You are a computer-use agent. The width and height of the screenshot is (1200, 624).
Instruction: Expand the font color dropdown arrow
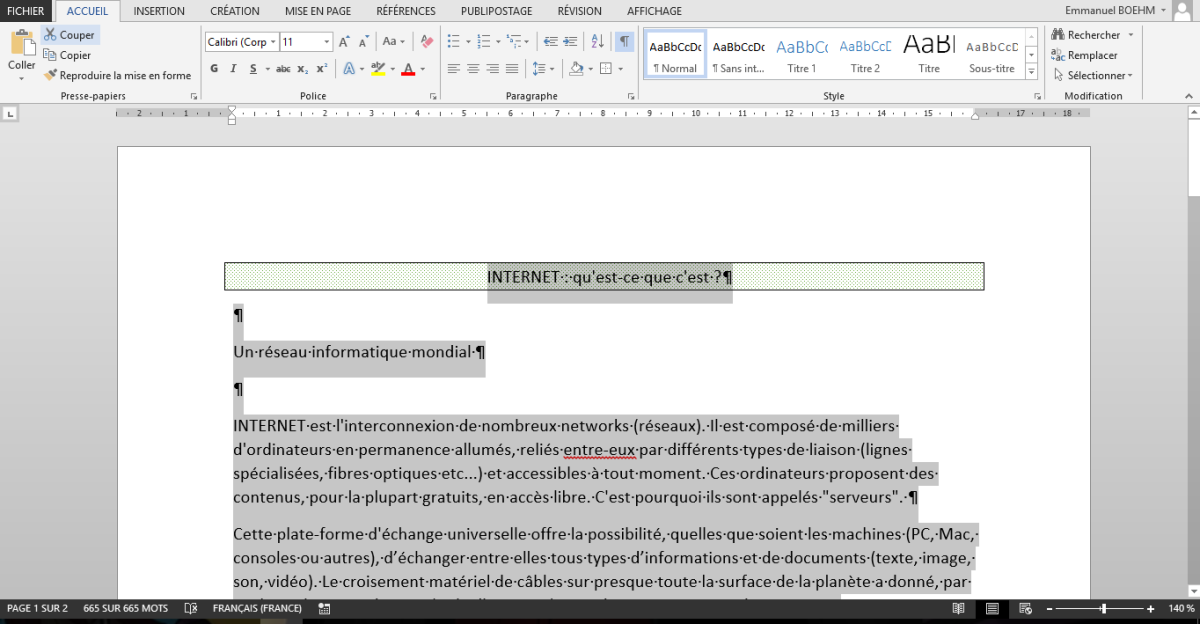422,69
